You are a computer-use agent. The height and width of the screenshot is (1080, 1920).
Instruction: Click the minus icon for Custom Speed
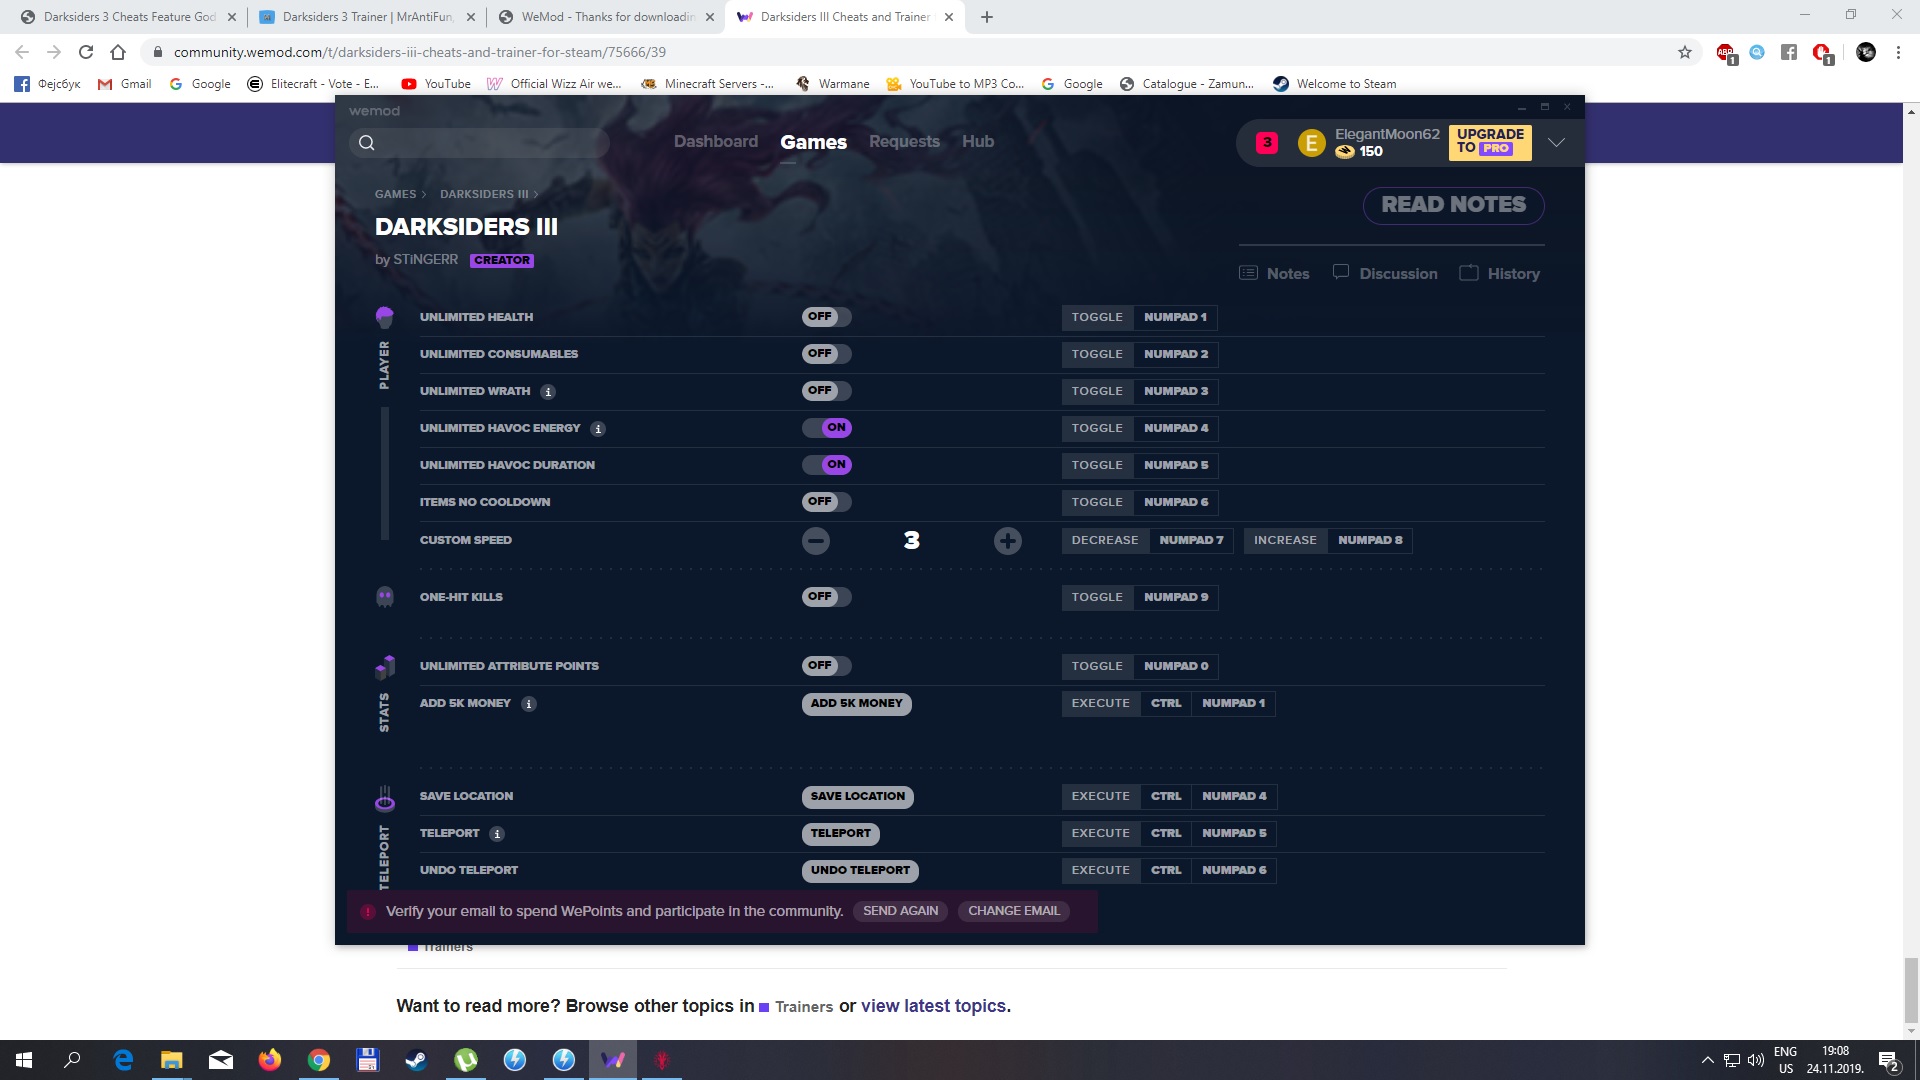coord(816,541)
